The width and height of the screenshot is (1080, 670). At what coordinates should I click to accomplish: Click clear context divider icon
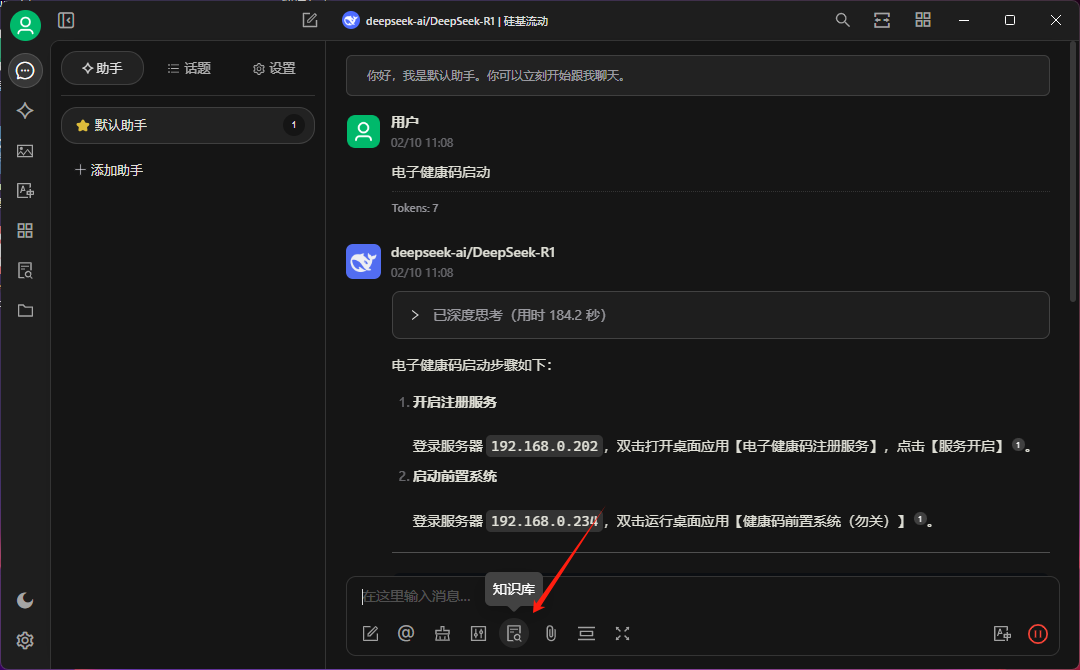click(x=586, y=634)
